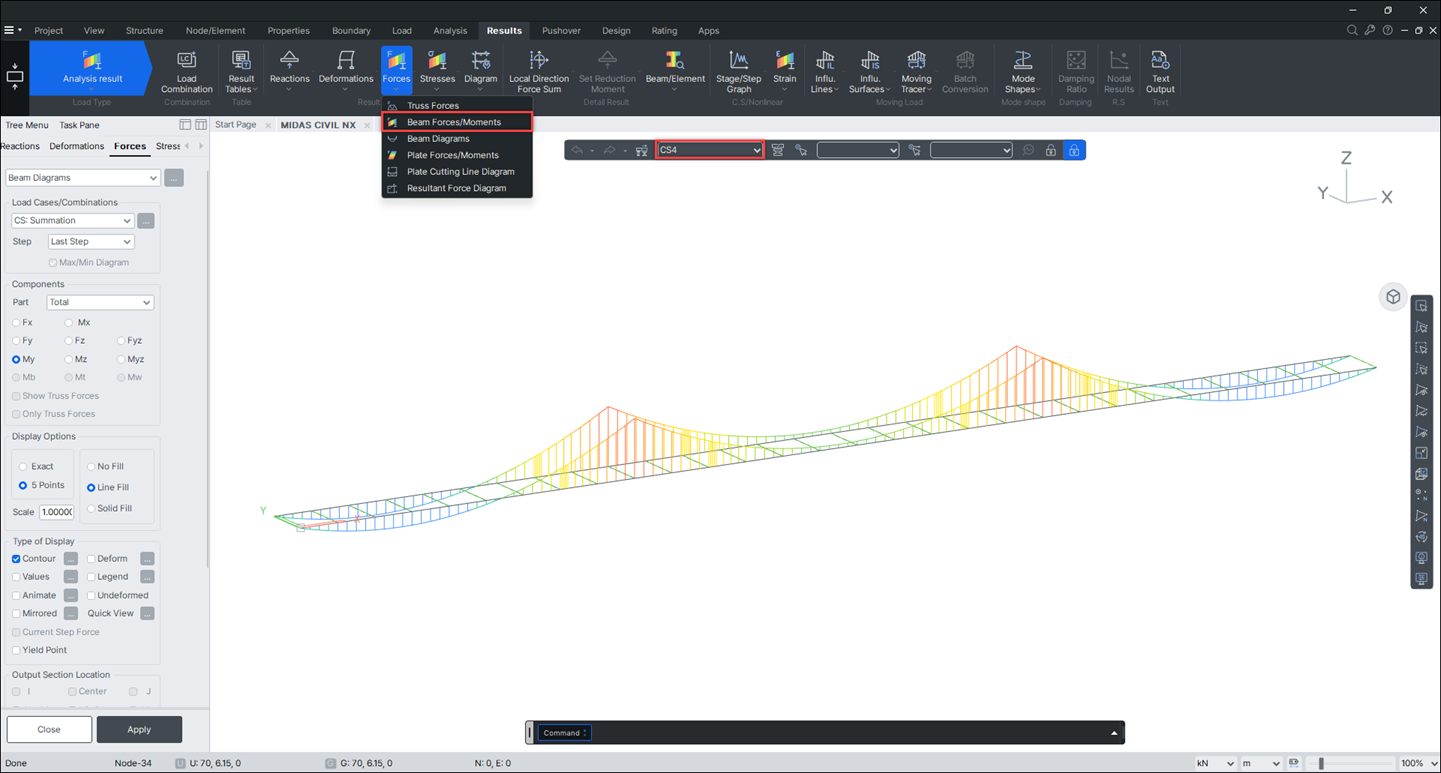The width and height of the screenshot is (1441, 773).
Task: Open the Influence Surfaces menu
Action: point(869,71)
